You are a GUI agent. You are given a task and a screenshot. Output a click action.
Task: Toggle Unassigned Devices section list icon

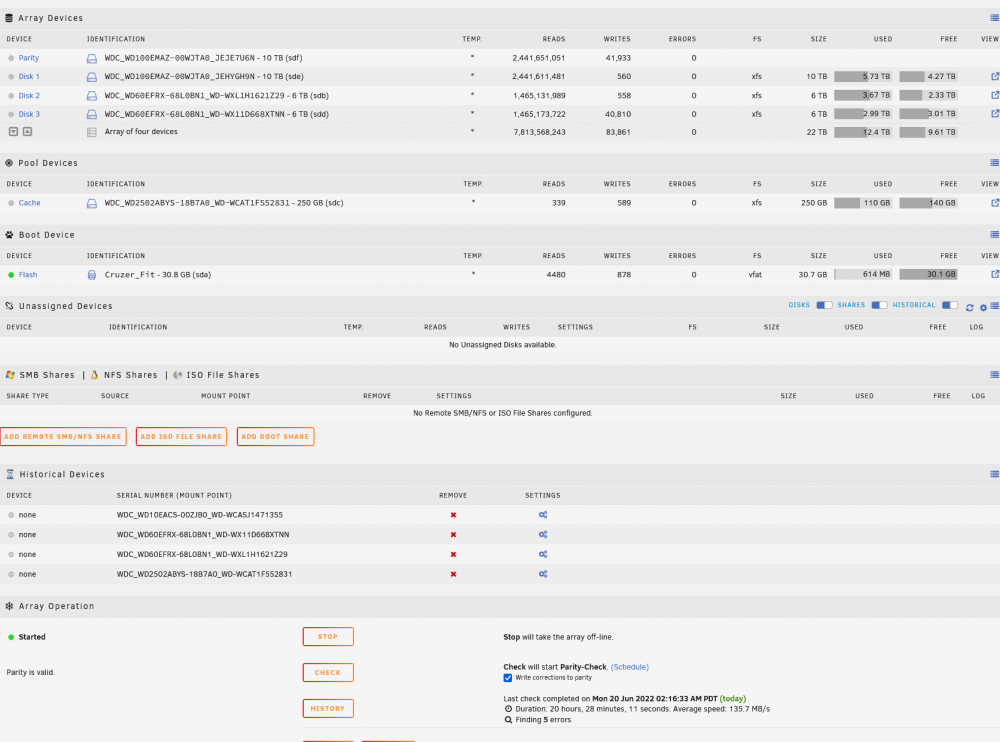[x=994, y=306]
